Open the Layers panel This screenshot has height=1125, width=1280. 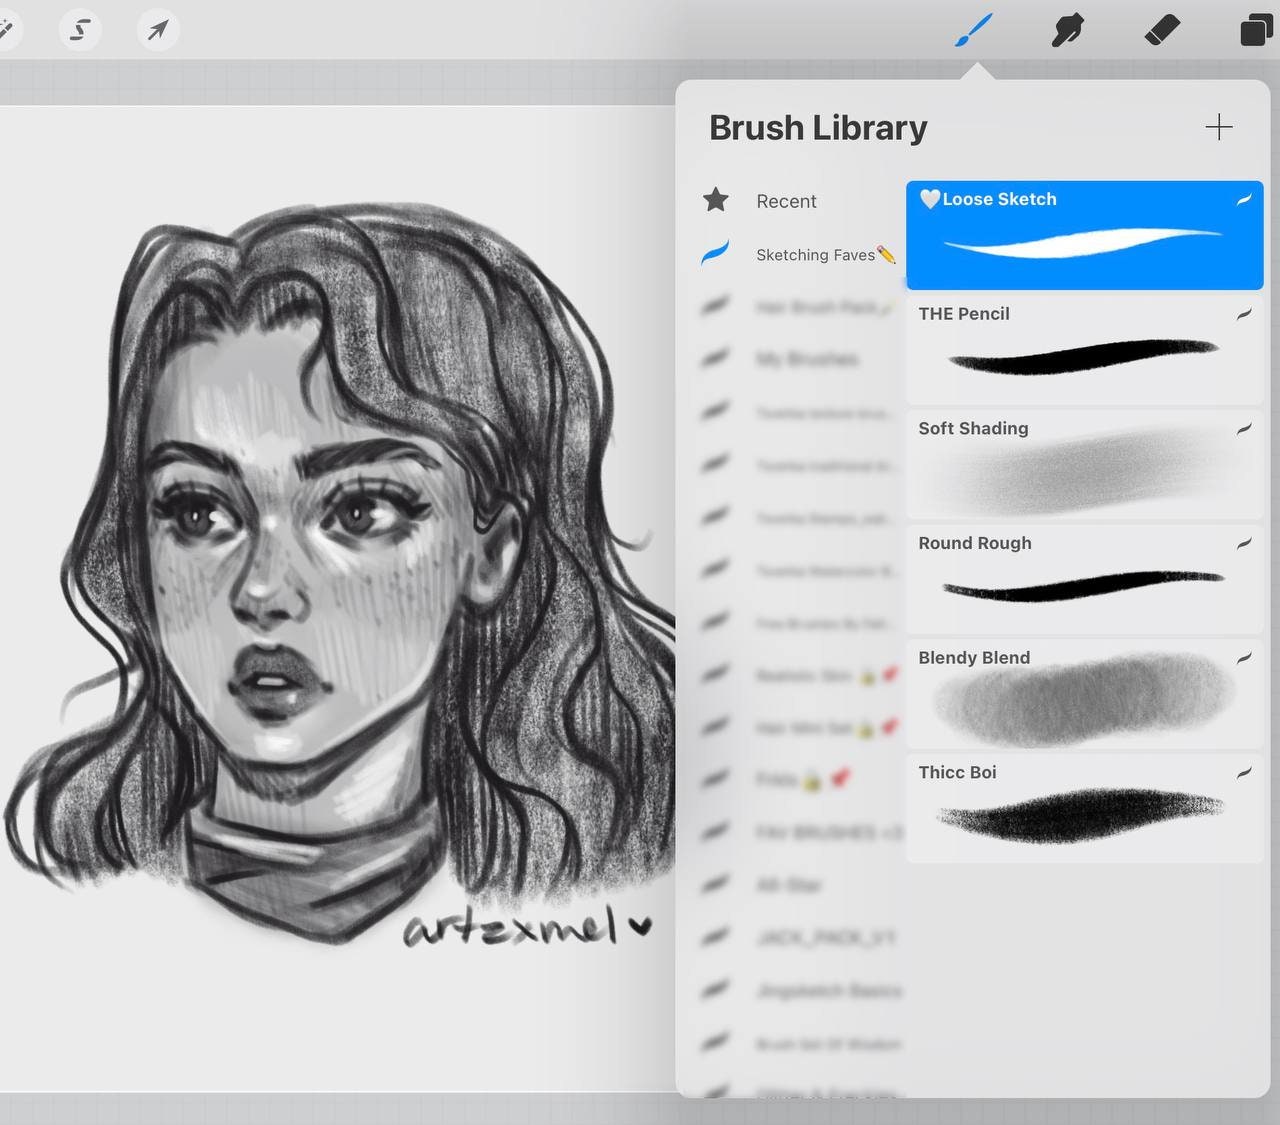point(1254,30)
